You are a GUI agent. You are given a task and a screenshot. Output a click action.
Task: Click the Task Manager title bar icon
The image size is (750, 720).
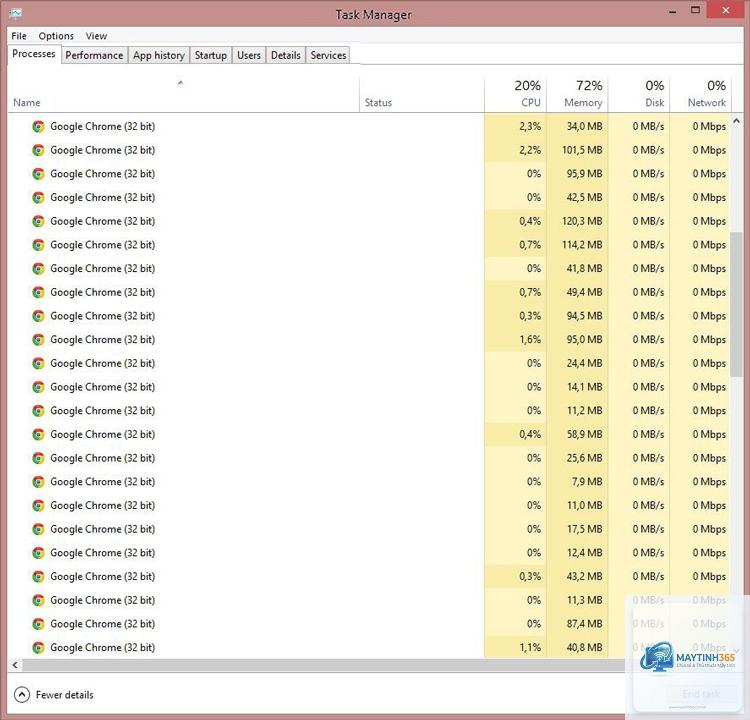click(15, 14)
